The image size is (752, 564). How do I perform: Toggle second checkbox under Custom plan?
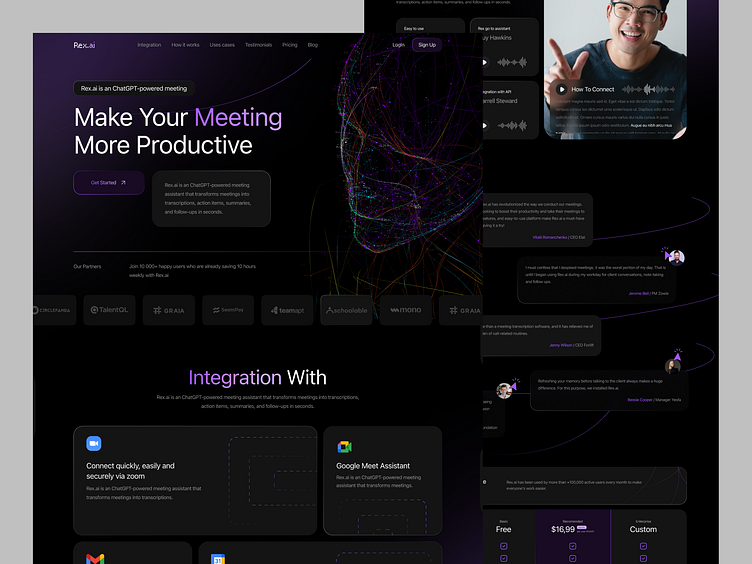643,558
